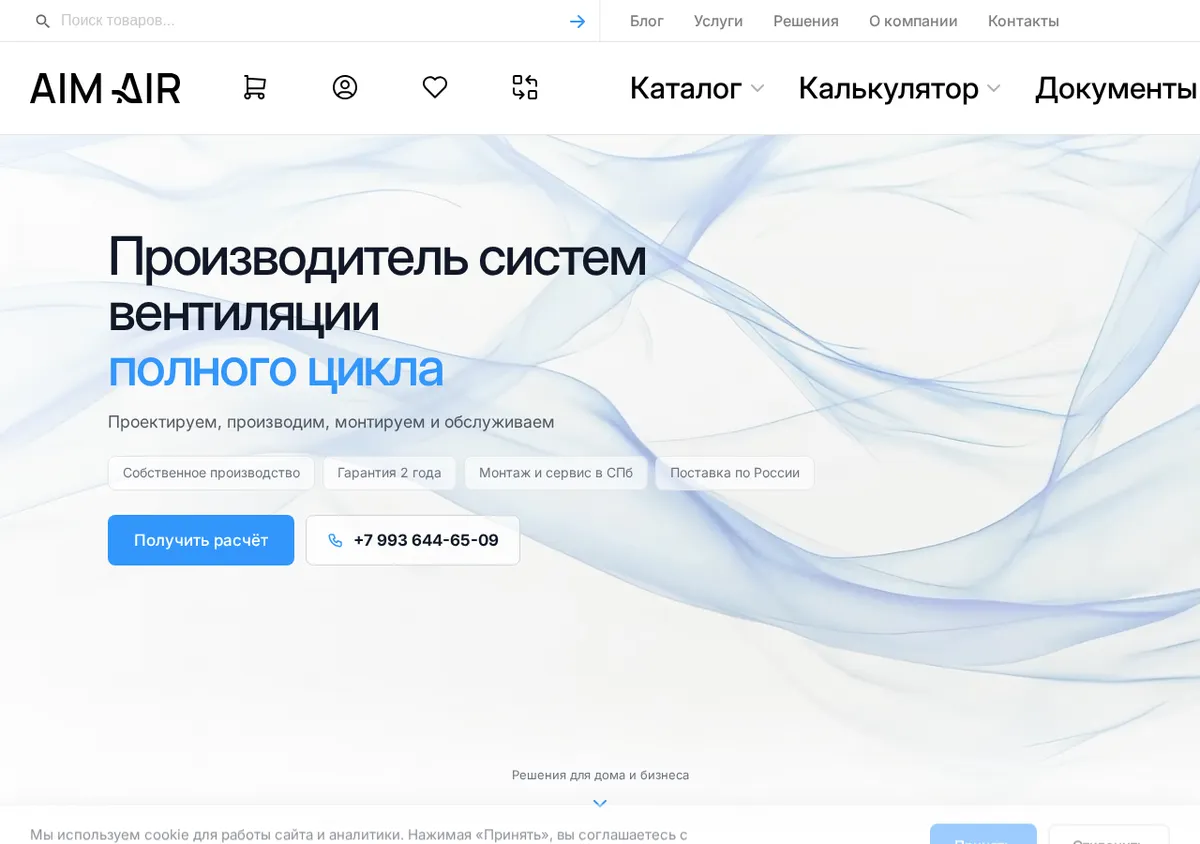Open the Решения top menu item
The height and width of the screenshot is (844, 1200).
[806, 21]
